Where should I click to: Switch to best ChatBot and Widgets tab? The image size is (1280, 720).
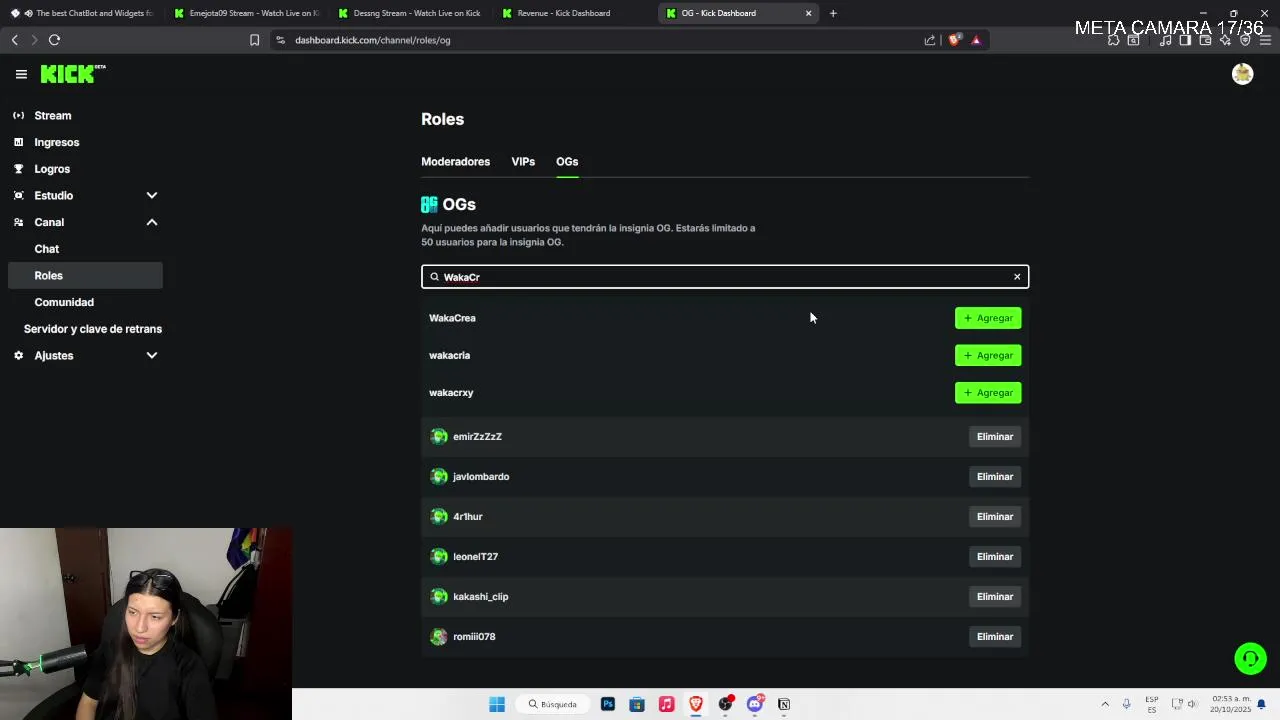click(x=82, y=13)
